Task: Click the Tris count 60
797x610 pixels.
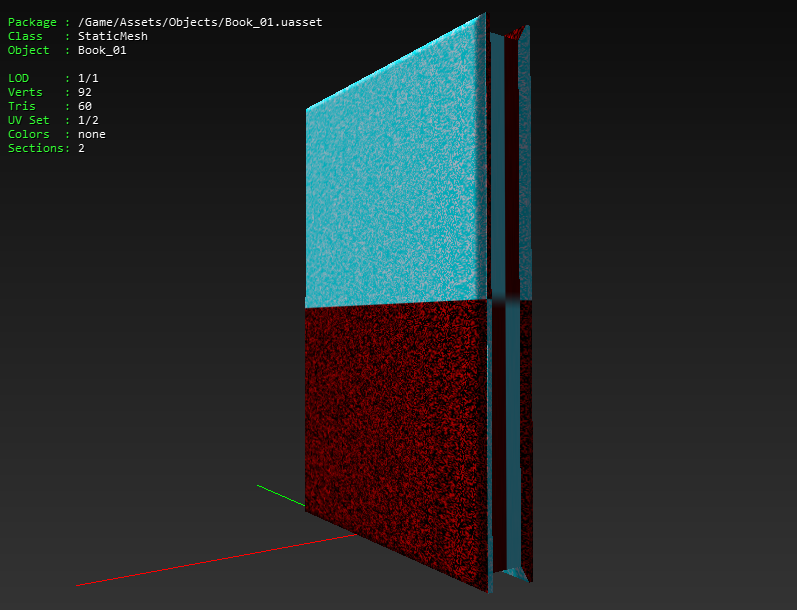Action: pos(85,106)
